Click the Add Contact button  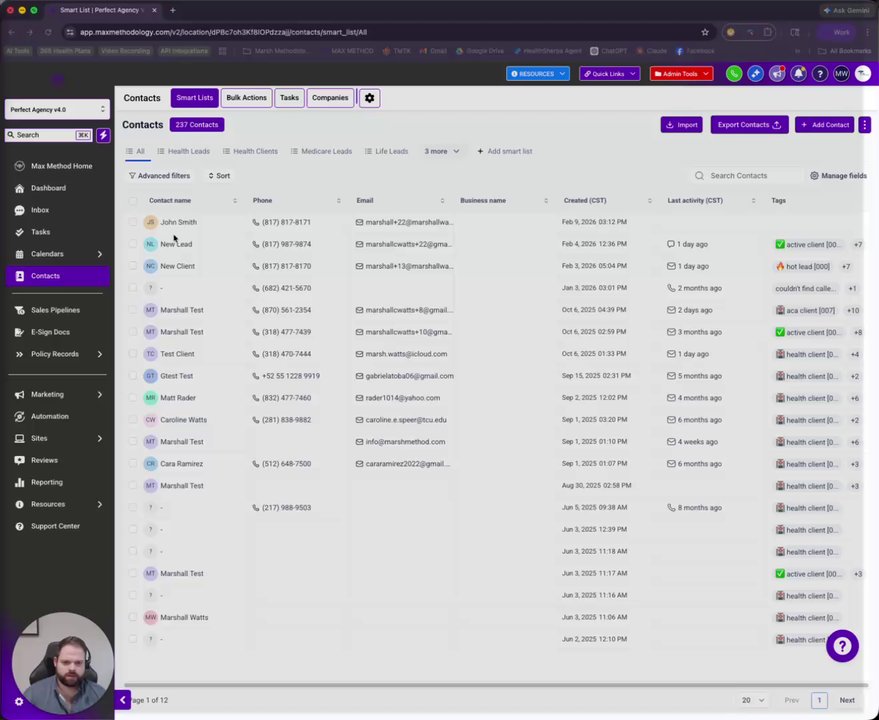click(x=825, y=125)
